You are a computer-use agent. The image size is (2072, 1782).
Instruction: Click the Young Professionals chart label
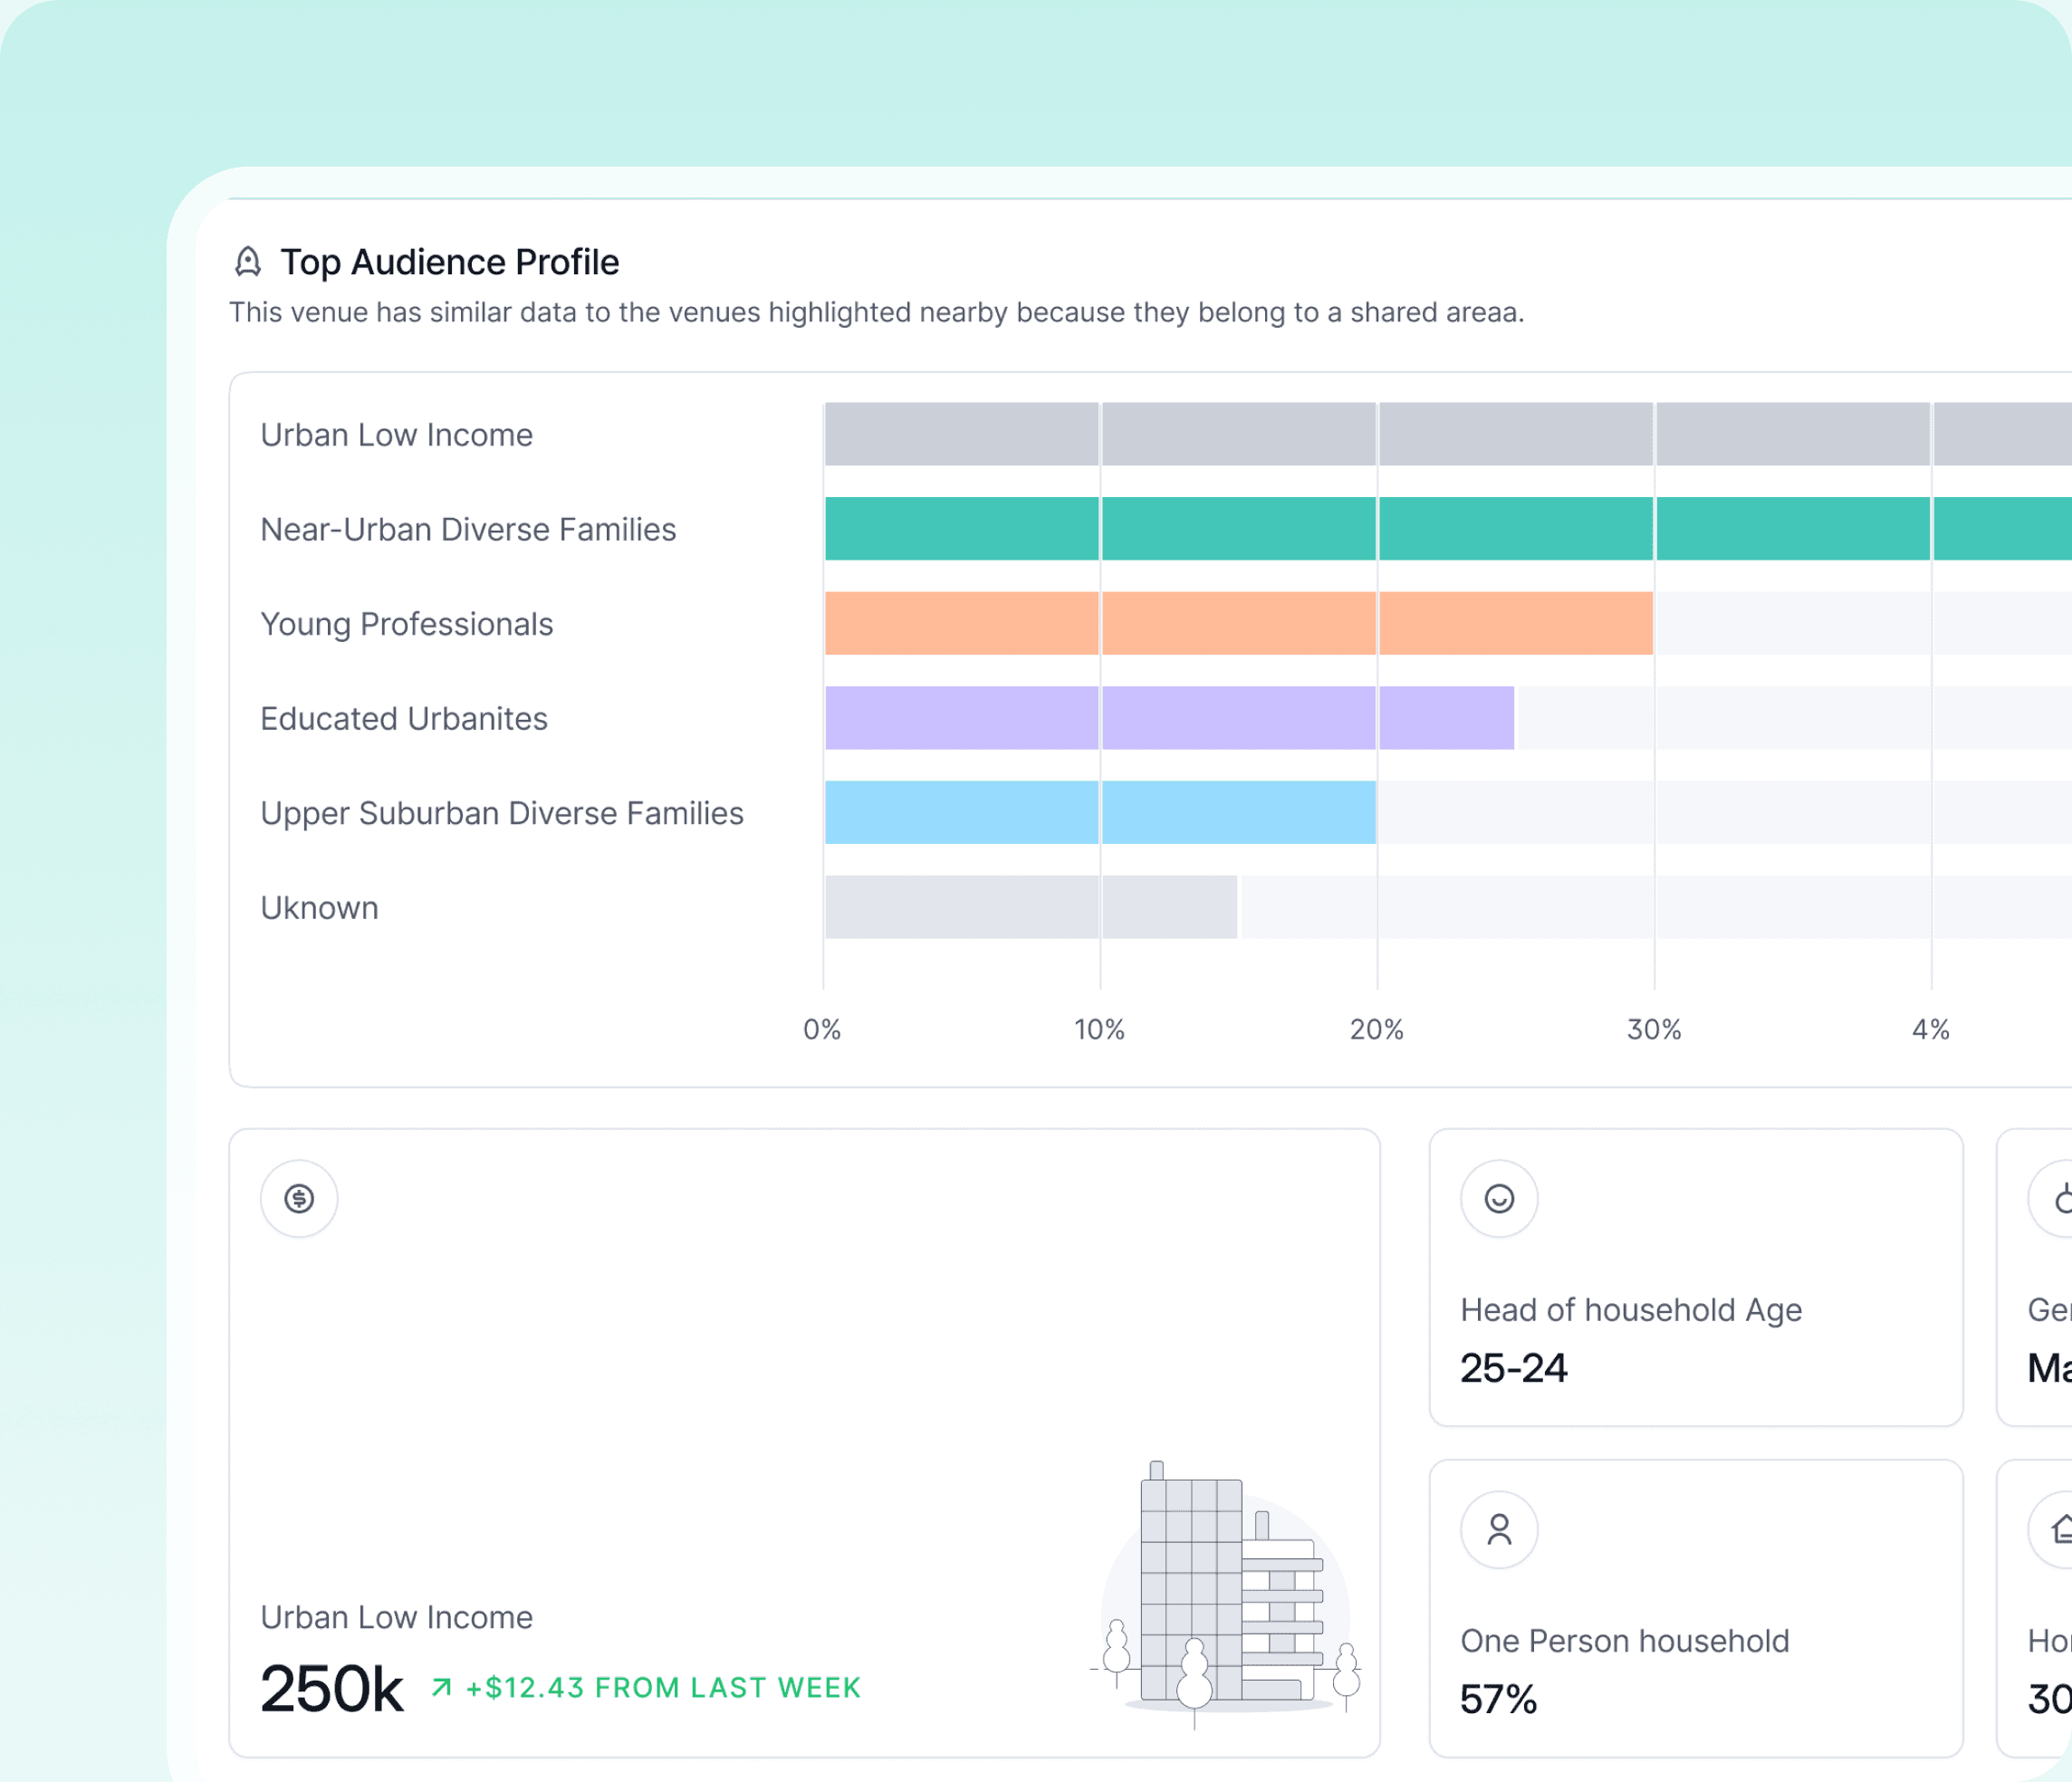[x=406, y=624]
